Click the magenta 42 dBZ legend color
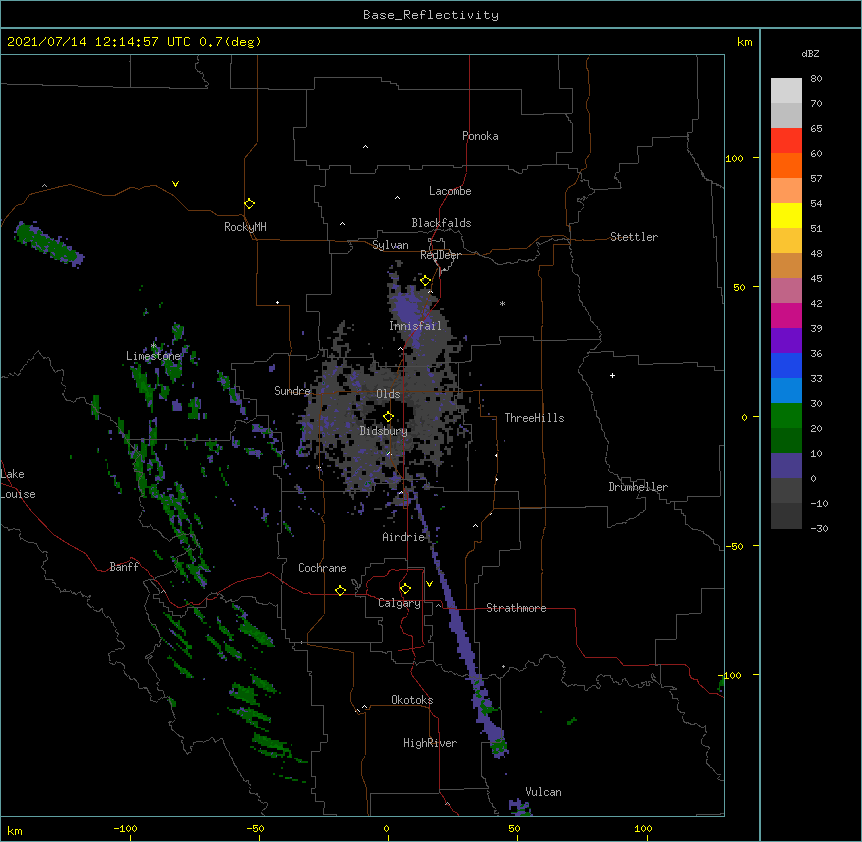 [786, 315]
